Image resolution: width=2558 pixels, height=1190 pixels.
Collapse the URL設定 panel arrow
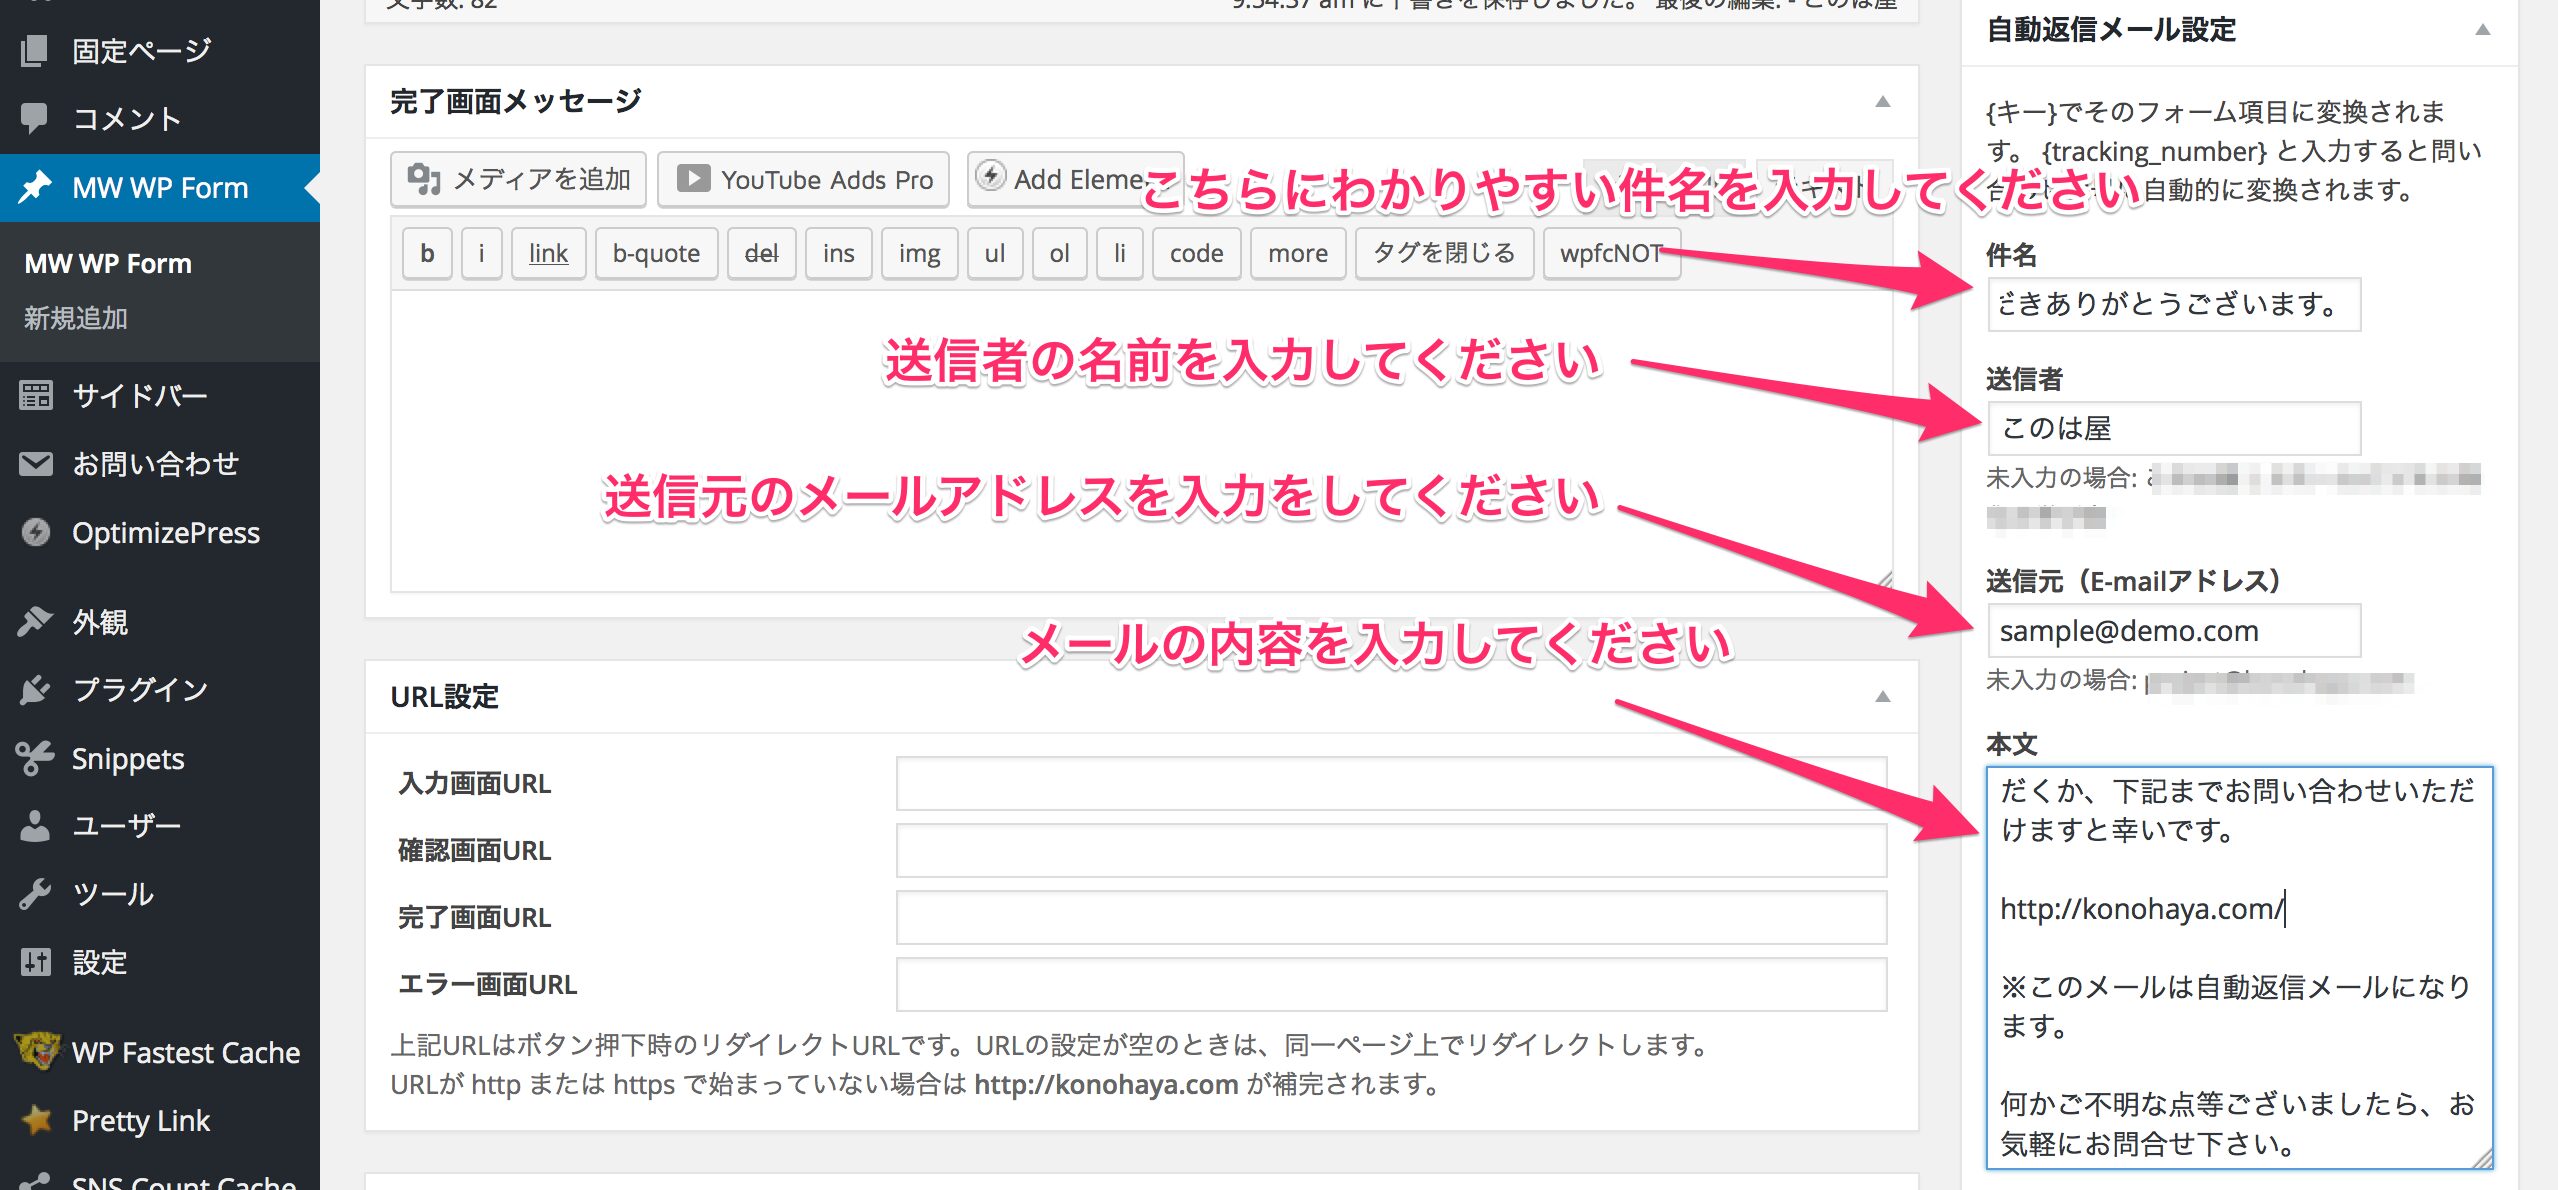coord(1882,696)
